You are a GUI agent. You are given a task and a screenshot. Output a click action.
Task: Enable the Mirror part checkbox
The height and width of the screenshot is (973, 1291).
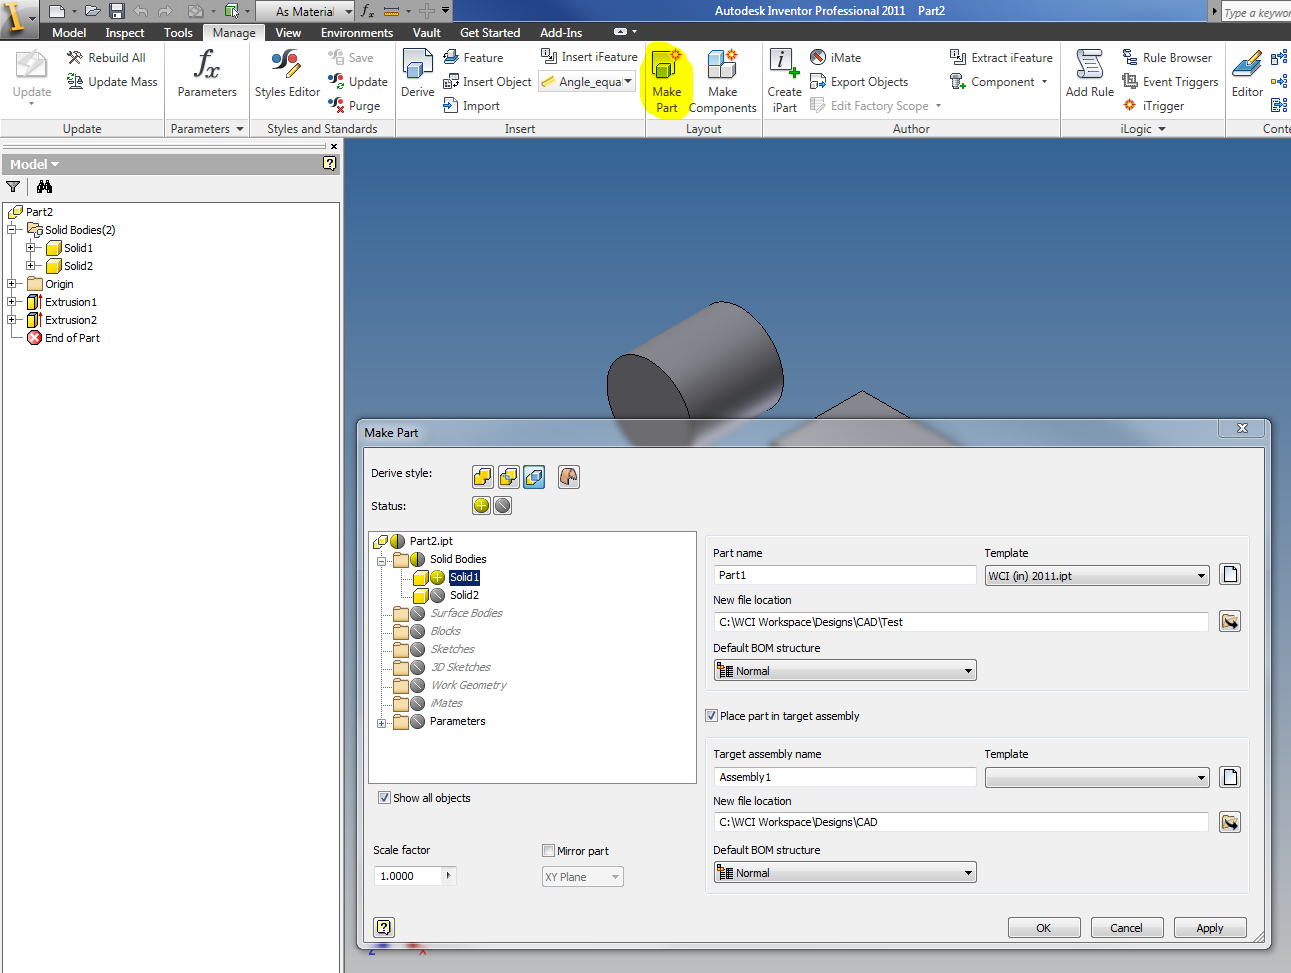(548, 851)
